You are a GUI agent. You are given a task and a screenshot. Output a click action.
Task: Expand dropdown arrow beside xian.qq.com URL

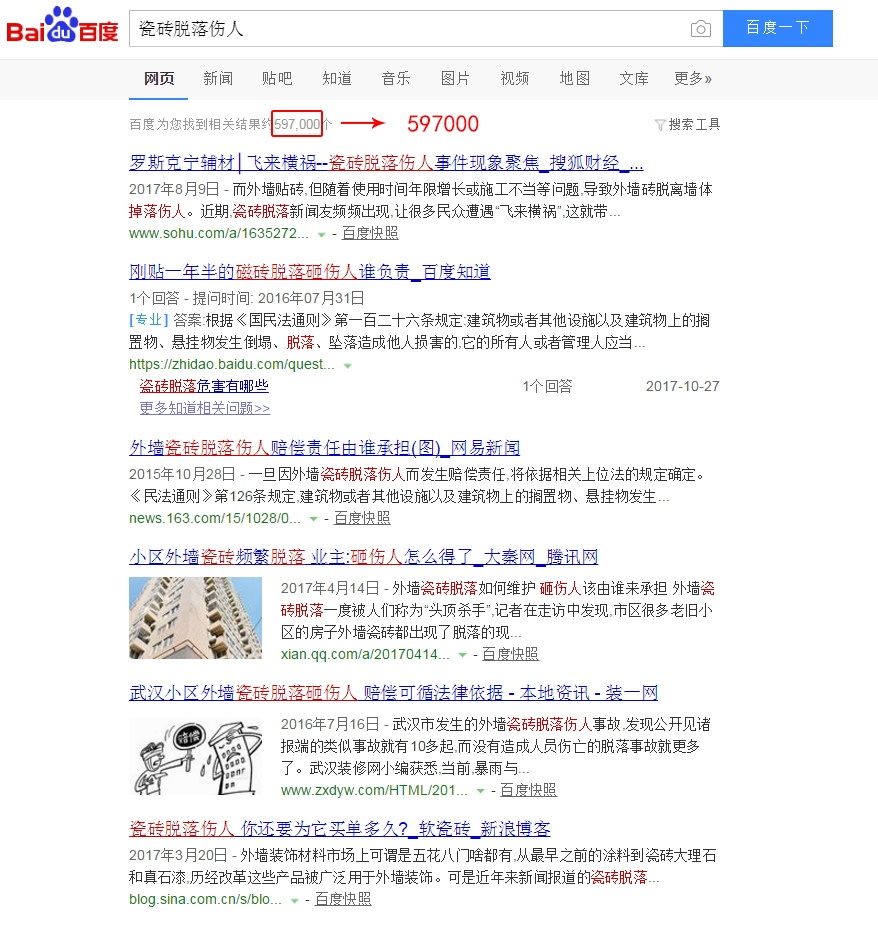point(463,655)
